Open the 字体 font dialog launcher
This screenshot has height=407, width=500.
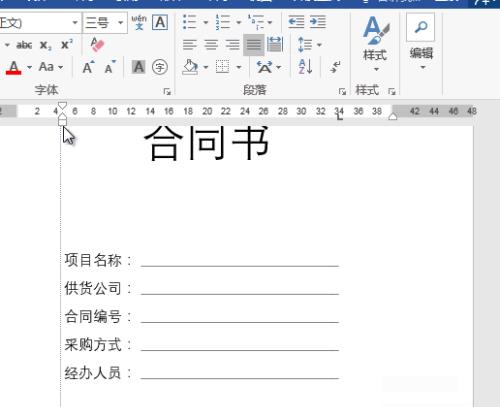click(167, 91)
